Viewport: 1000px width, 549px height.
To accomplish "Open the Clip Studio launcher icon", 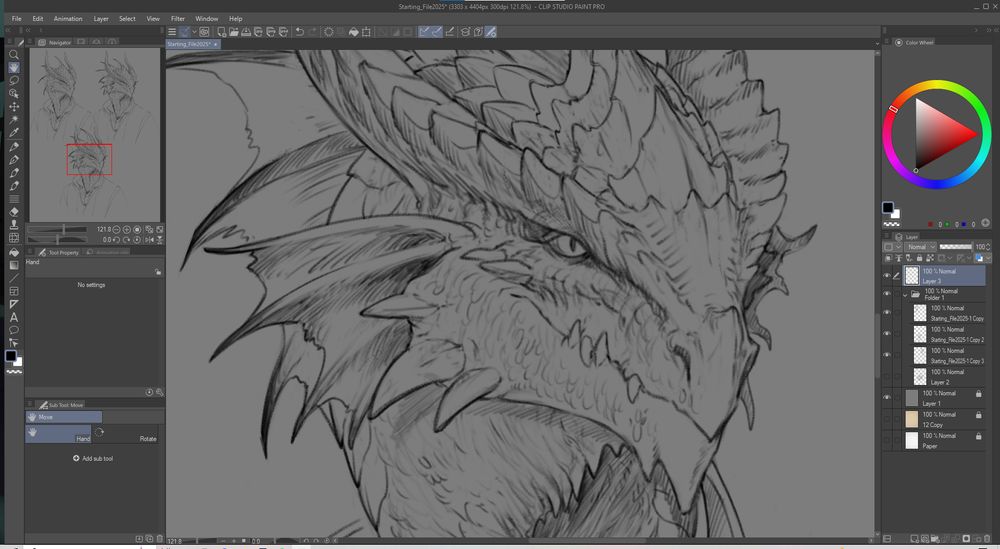I will click(x=204, y=32).
